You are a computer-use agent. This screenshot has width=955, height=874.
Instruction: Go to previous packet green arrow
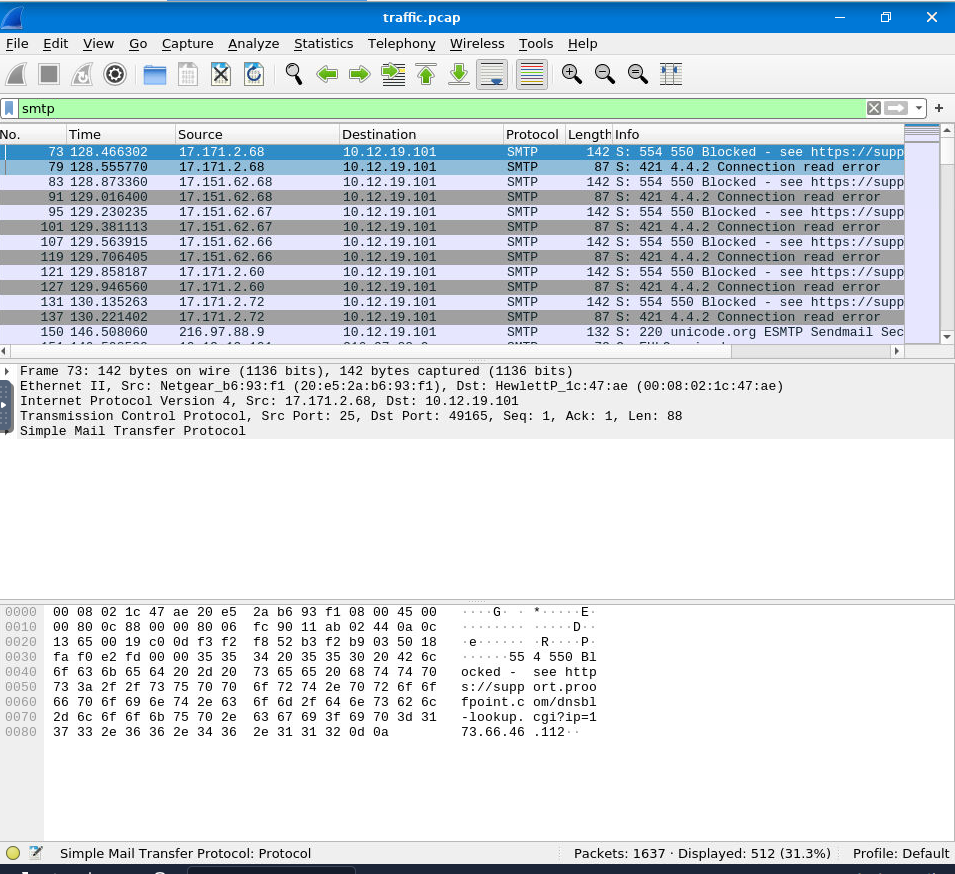[x=327, y=74]
